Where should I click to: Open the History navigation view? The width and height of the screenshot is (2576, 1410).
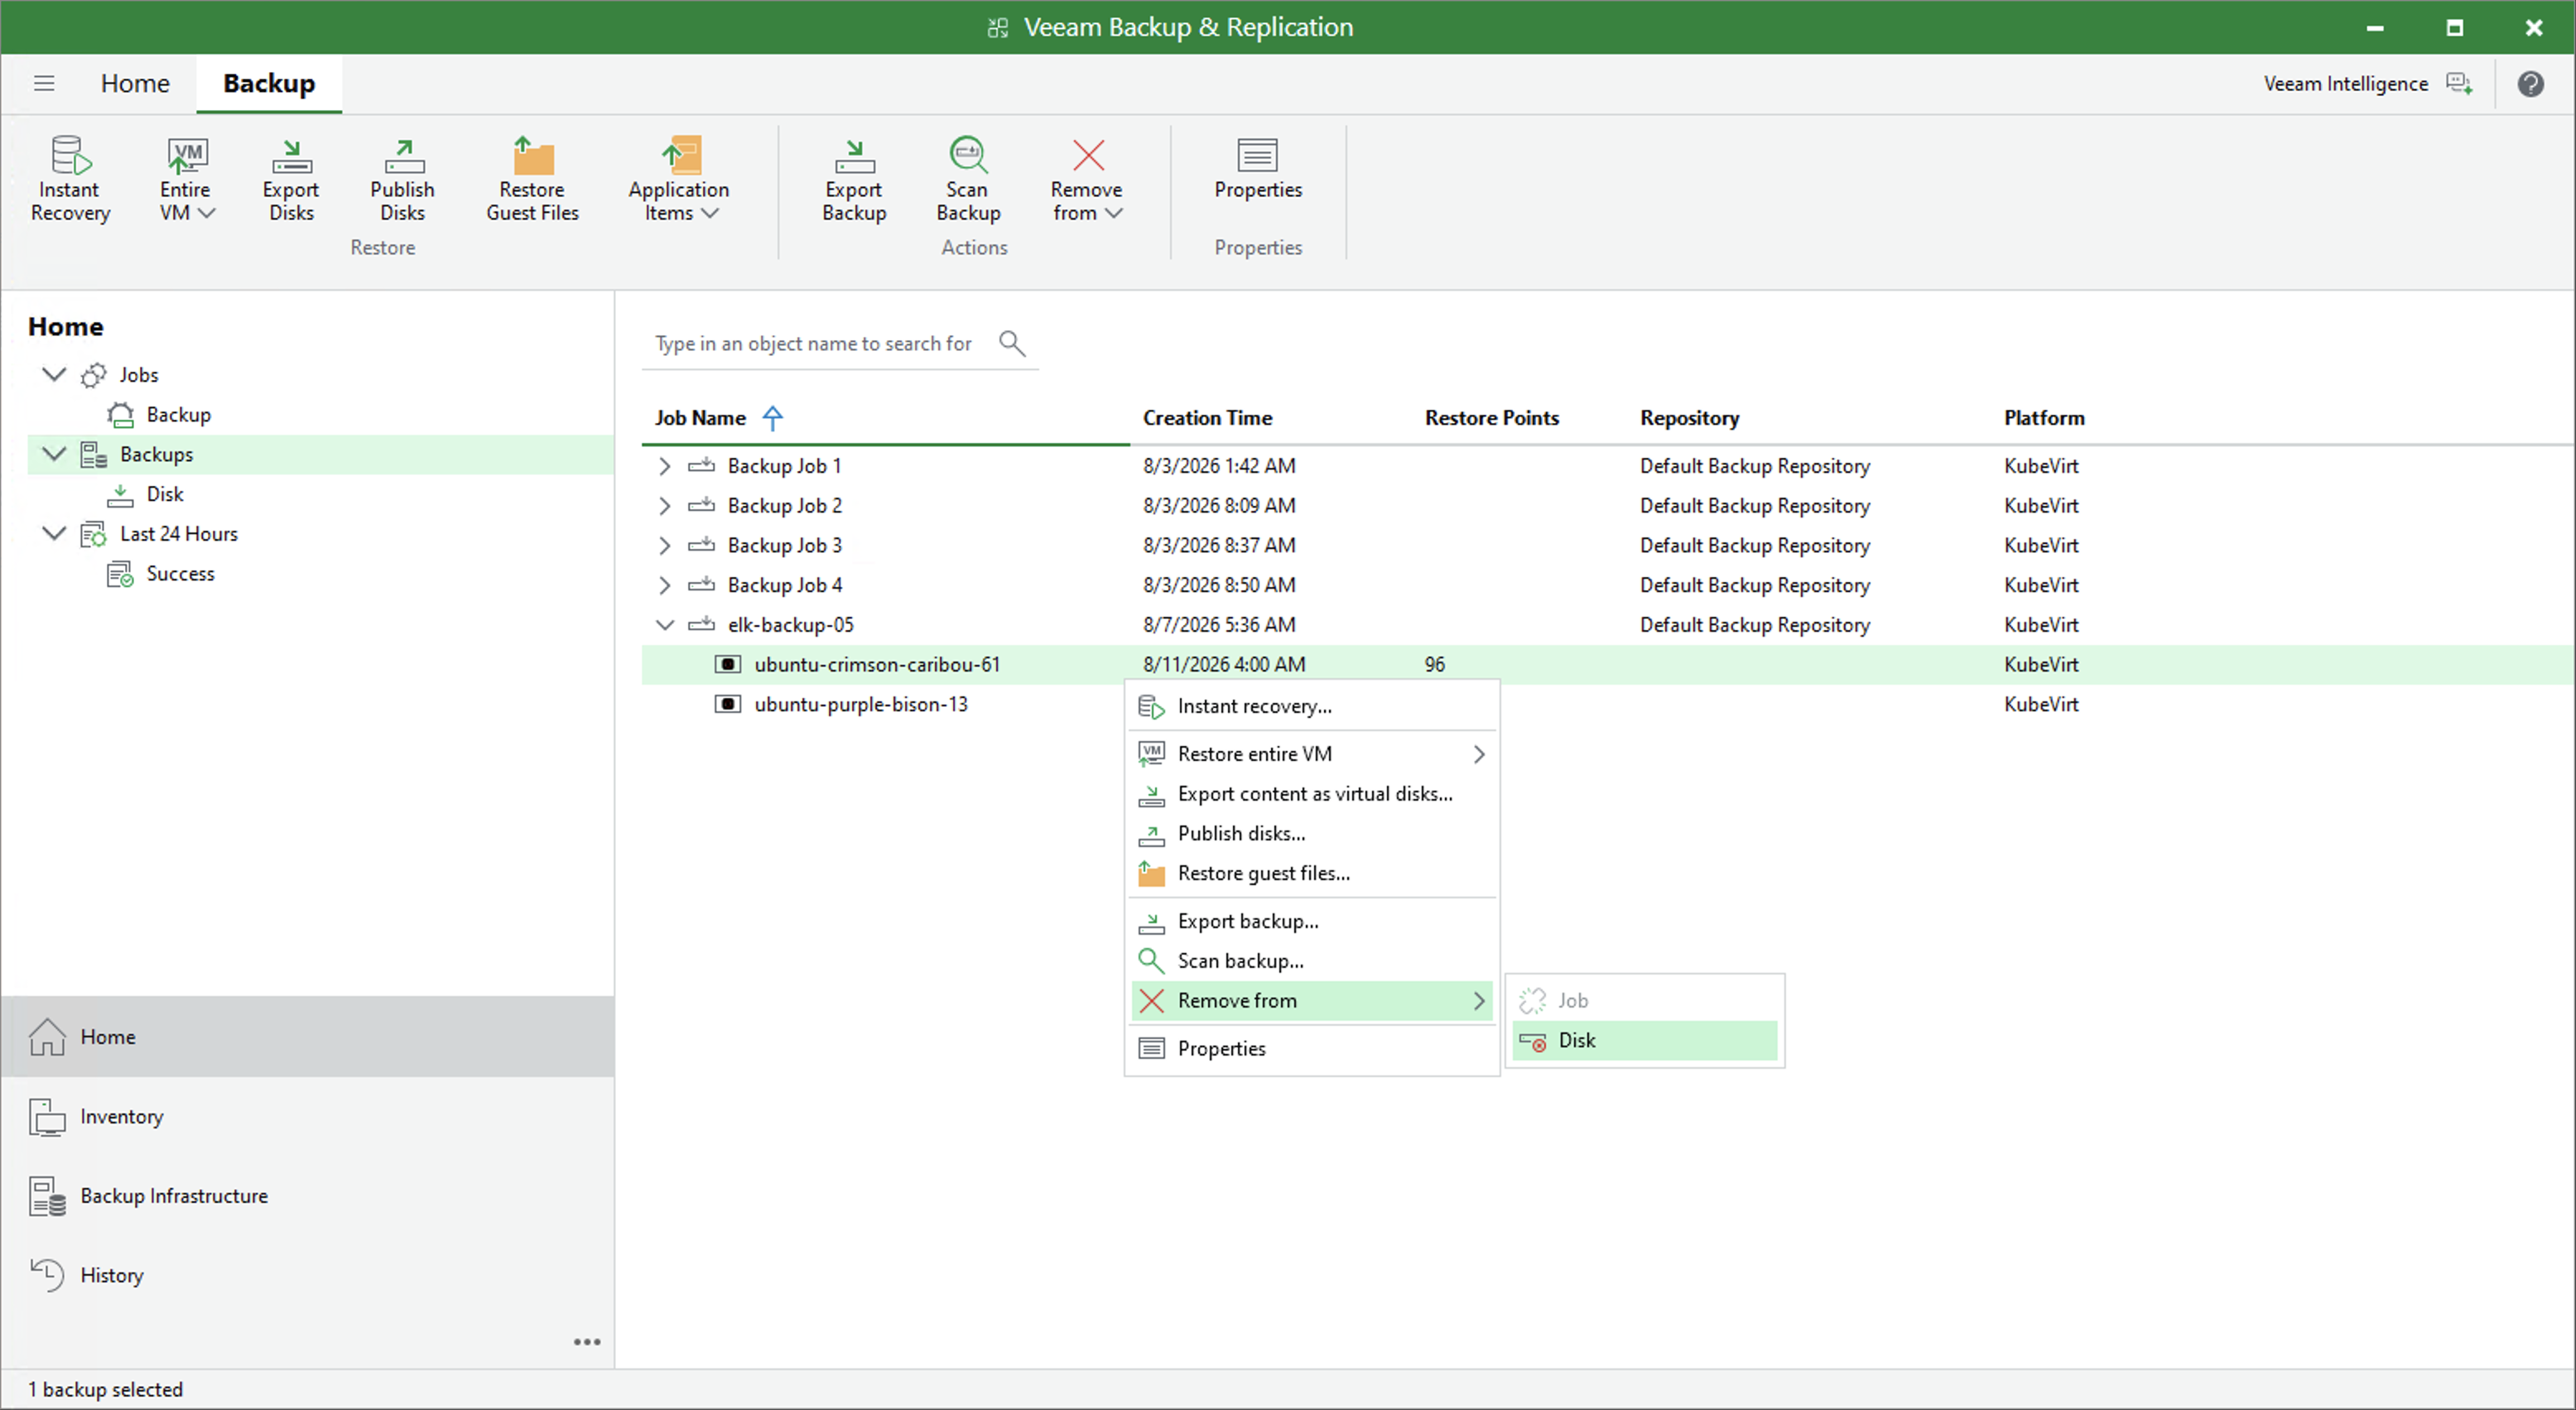coord(308,1275)
